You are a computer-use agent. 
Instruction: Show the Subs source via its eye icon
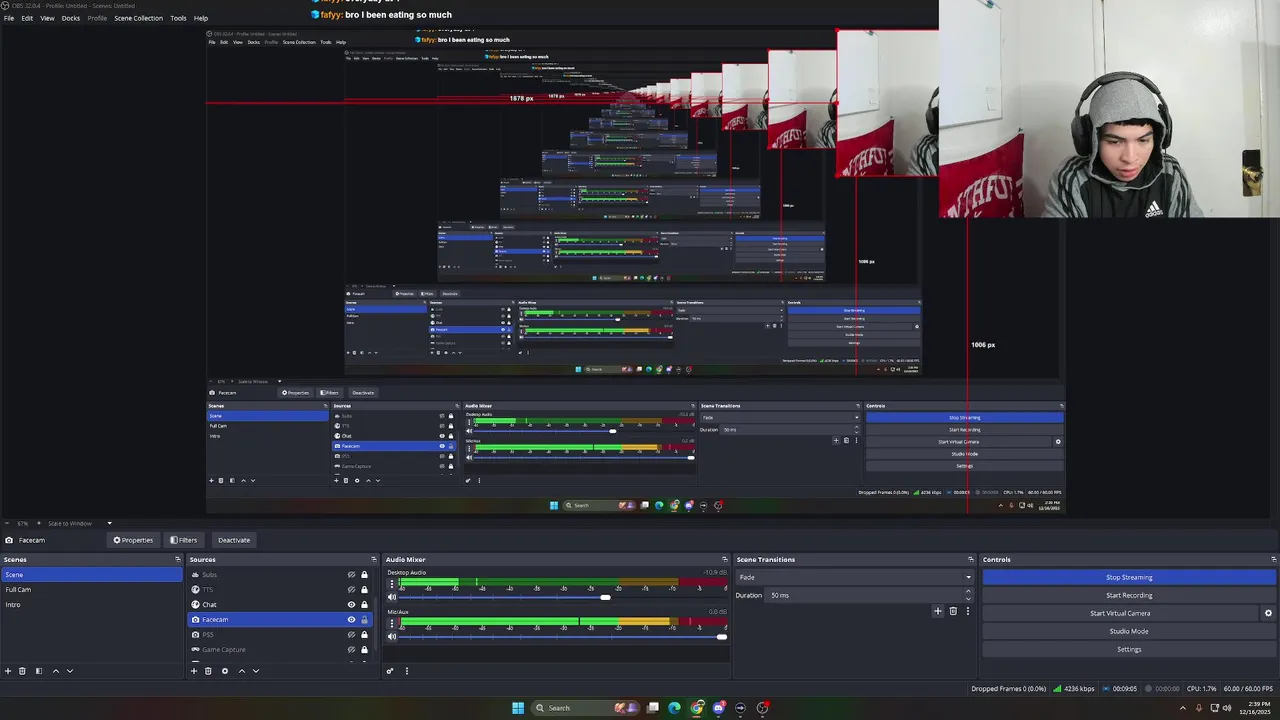click(x=351, y=575)
